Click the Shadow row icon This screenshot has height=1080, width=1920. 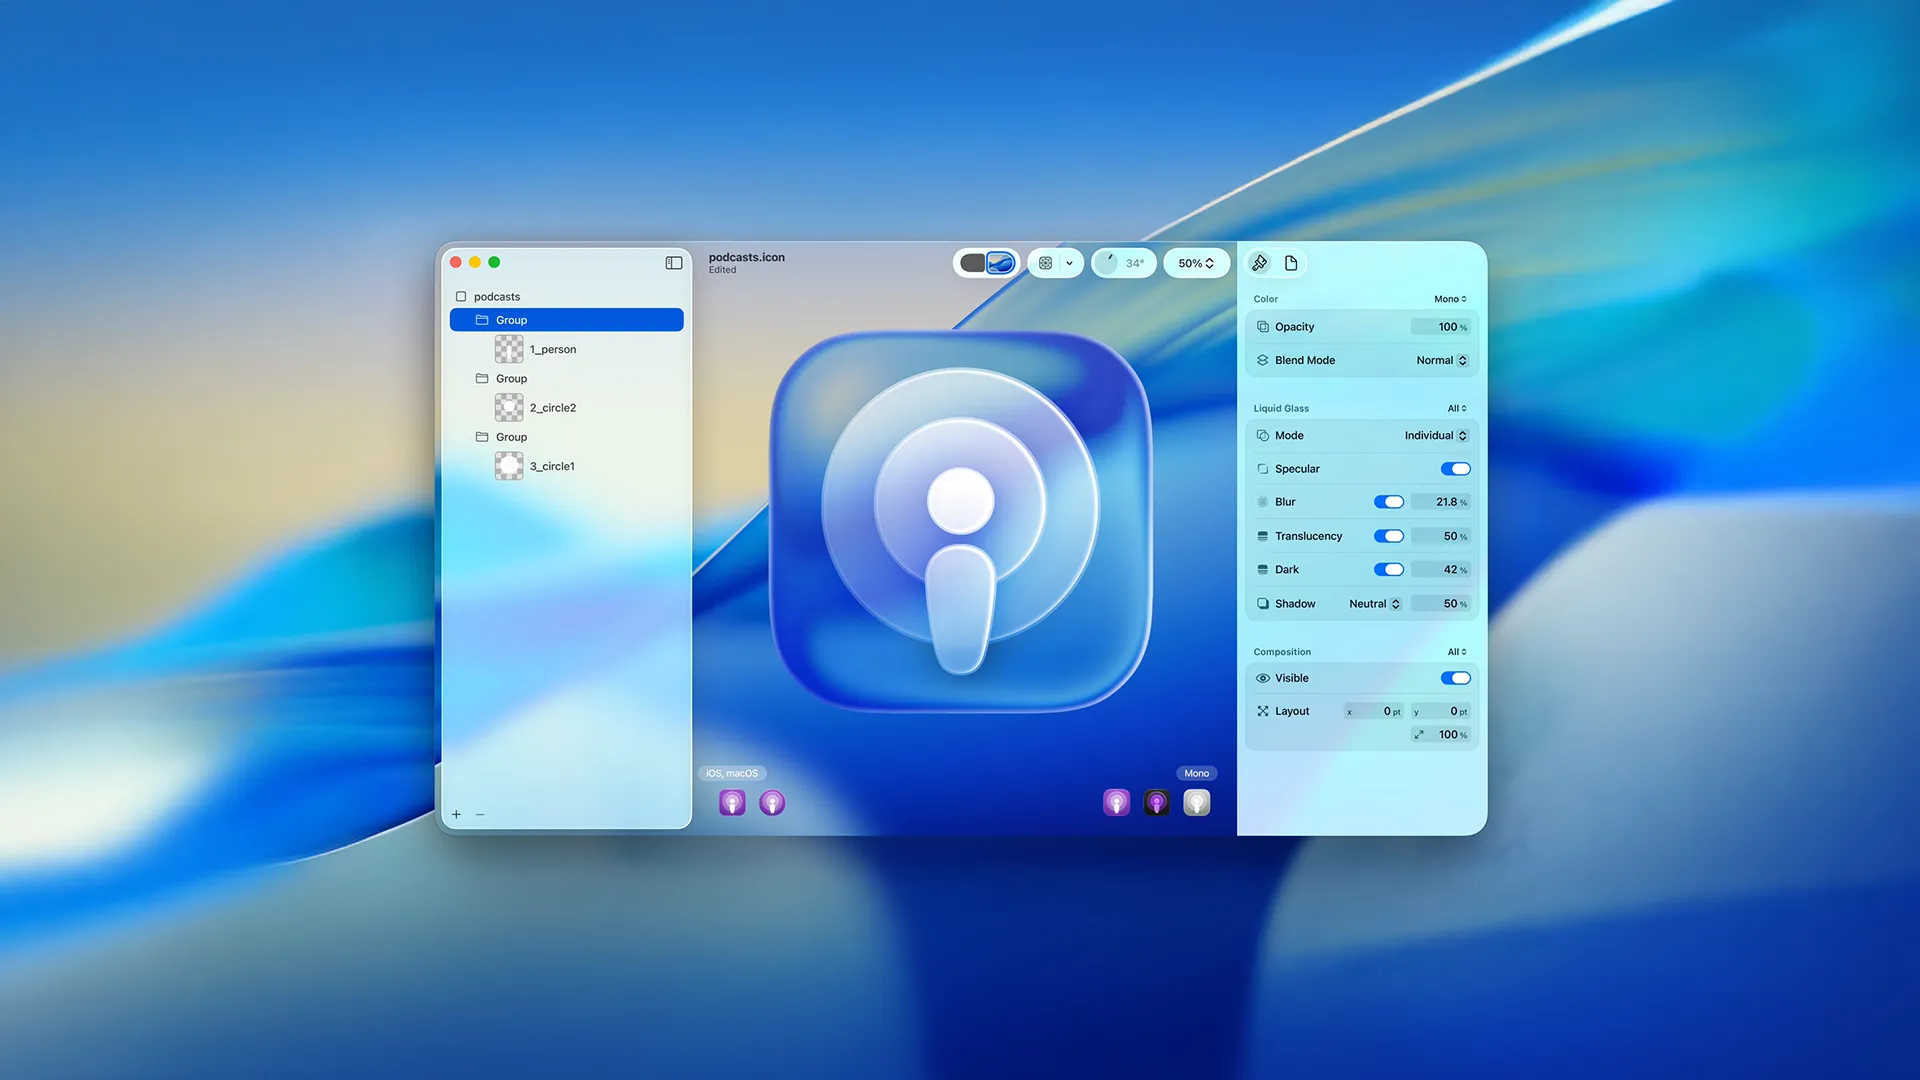1263,604
